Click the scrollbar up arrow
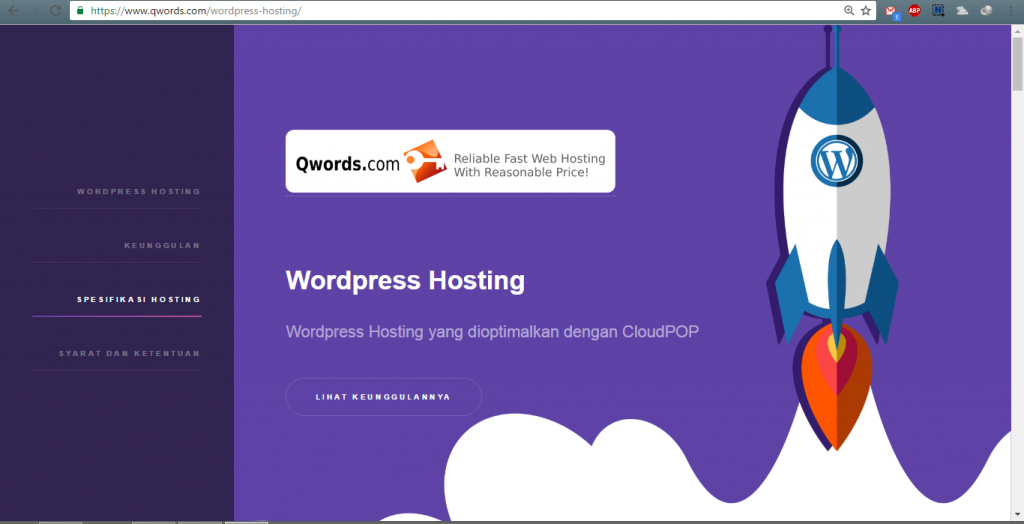 1017,30
